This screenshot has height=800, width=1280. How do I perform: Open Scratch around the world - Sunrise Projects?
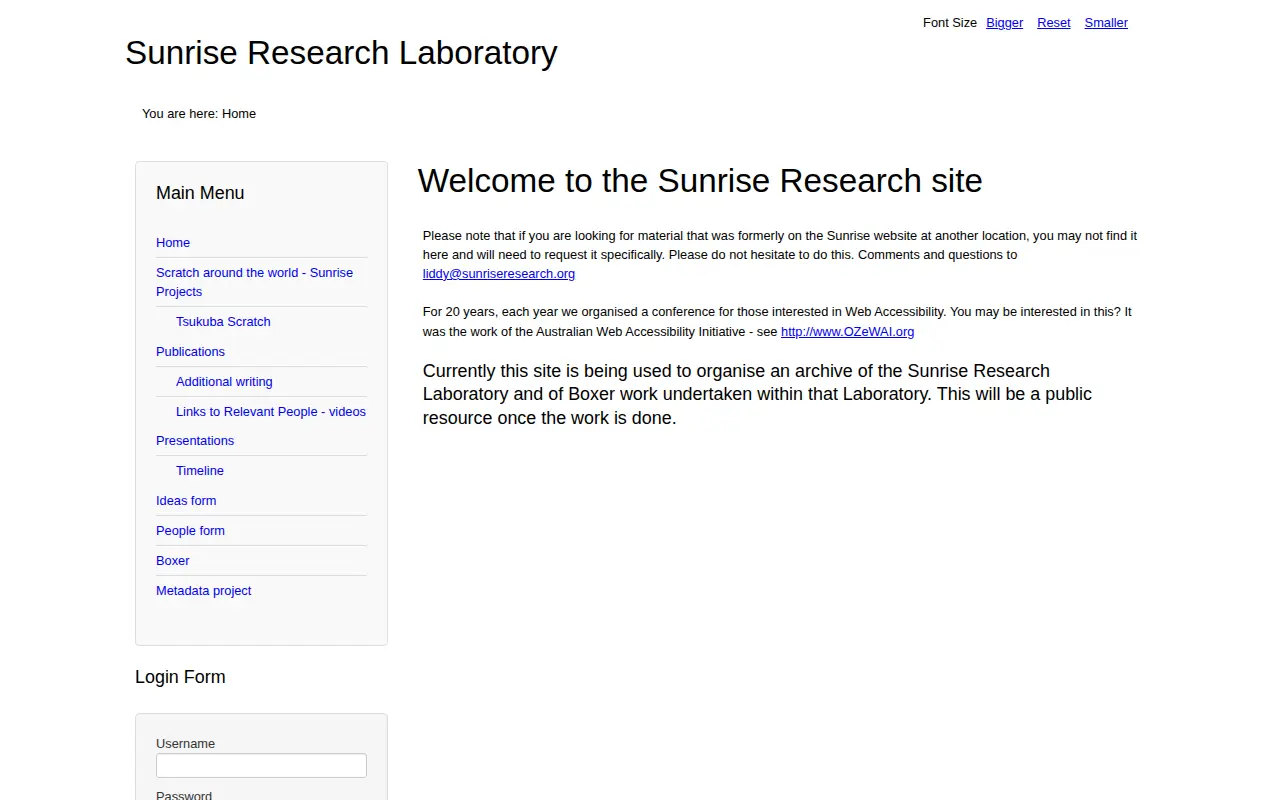coord(254,282)
